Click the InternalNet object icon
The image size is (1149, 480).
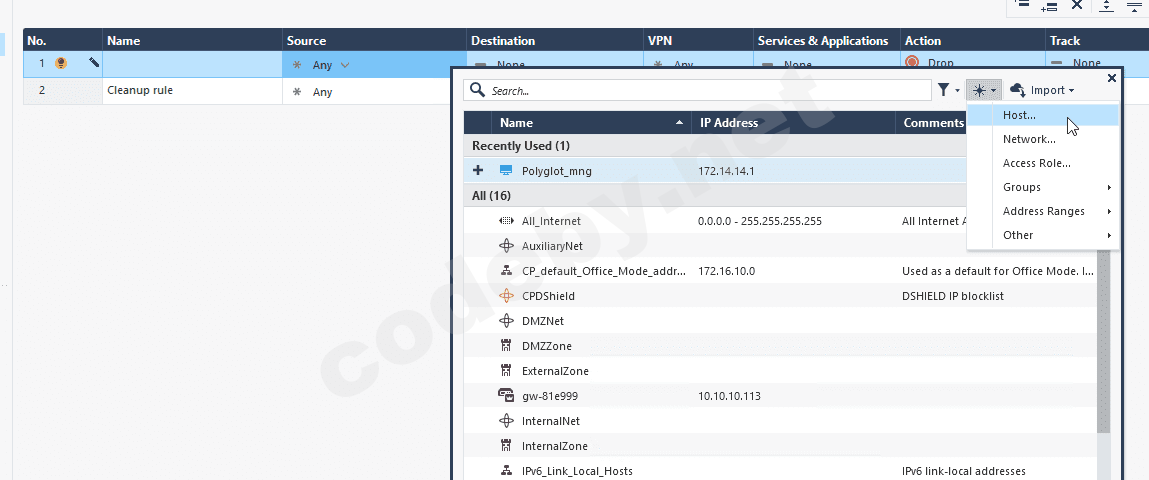[506, 421]
